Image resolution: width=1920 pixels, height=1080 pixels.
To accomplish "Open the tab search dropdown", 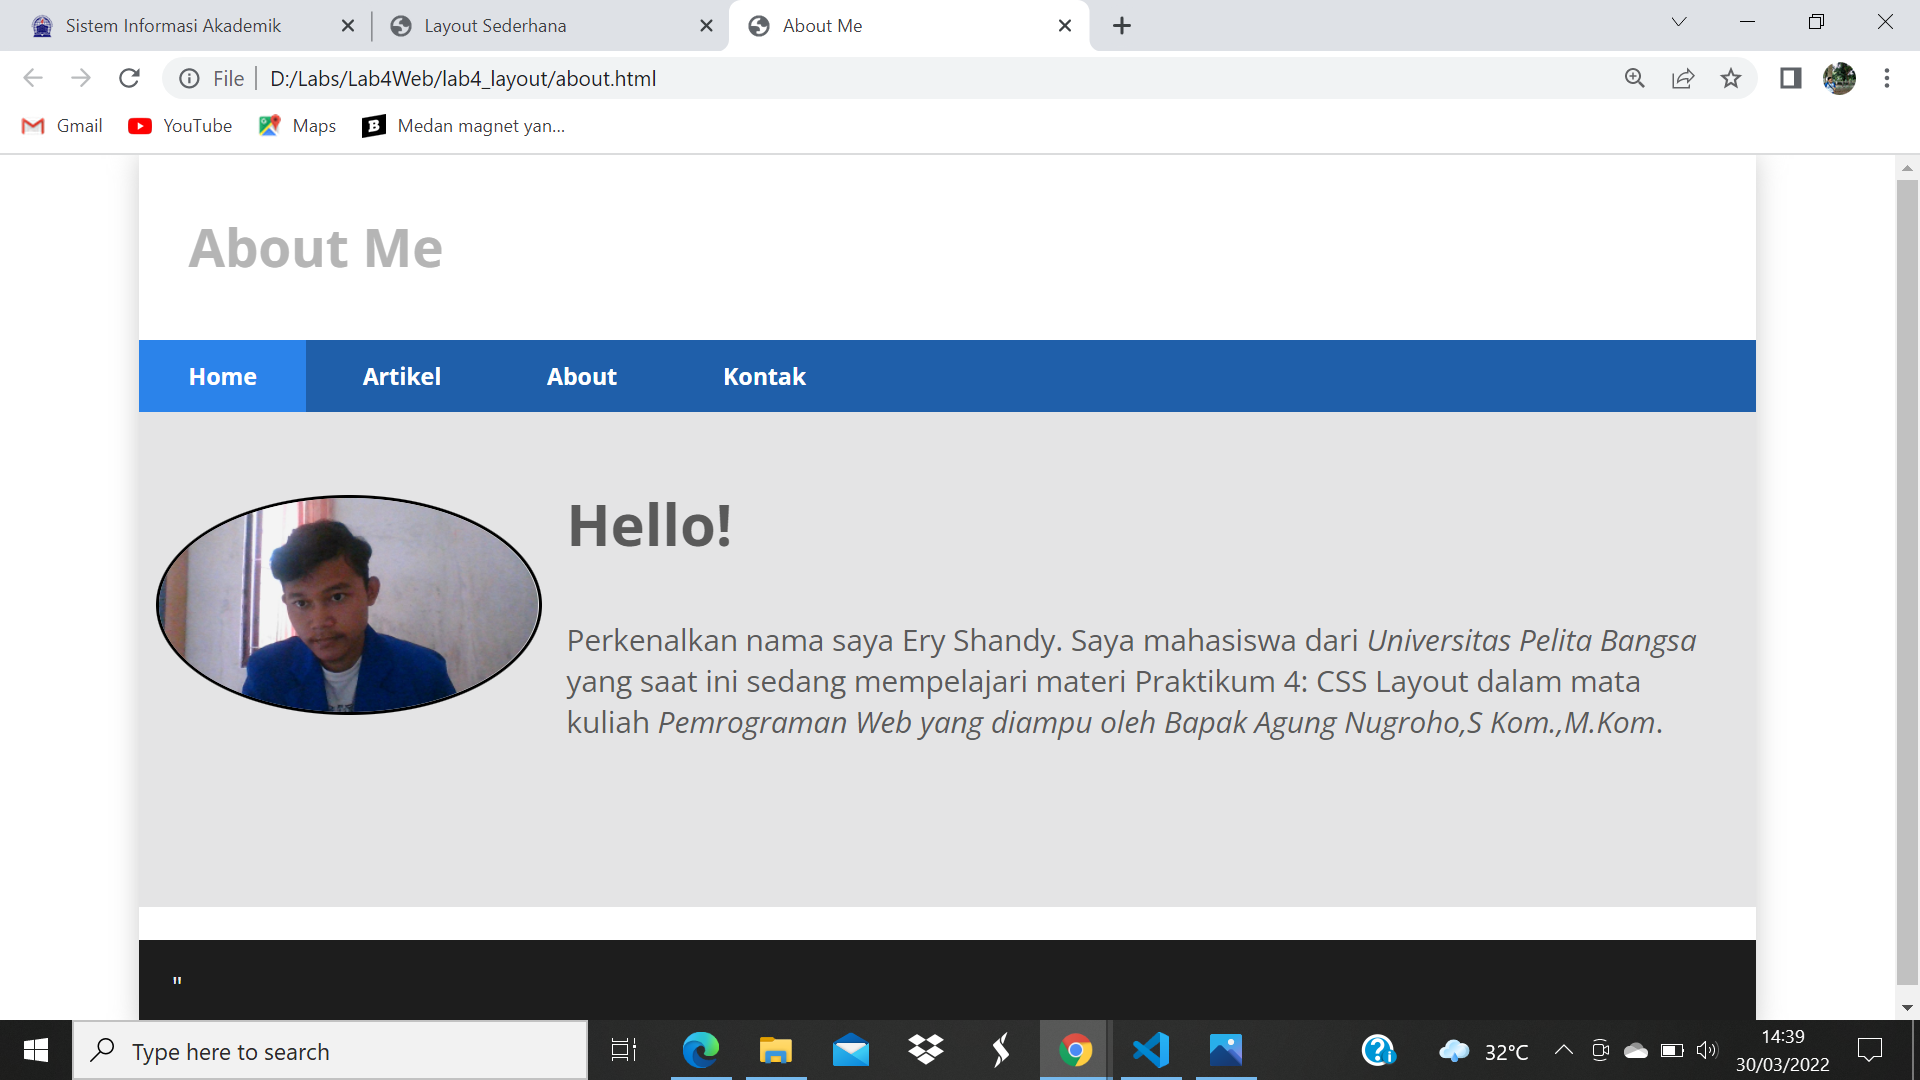I will [1678, 21].
